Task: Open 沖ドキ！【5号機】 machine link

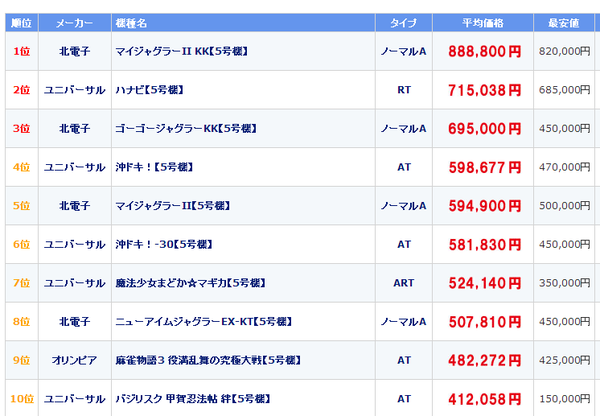Action: click(154, 167)
